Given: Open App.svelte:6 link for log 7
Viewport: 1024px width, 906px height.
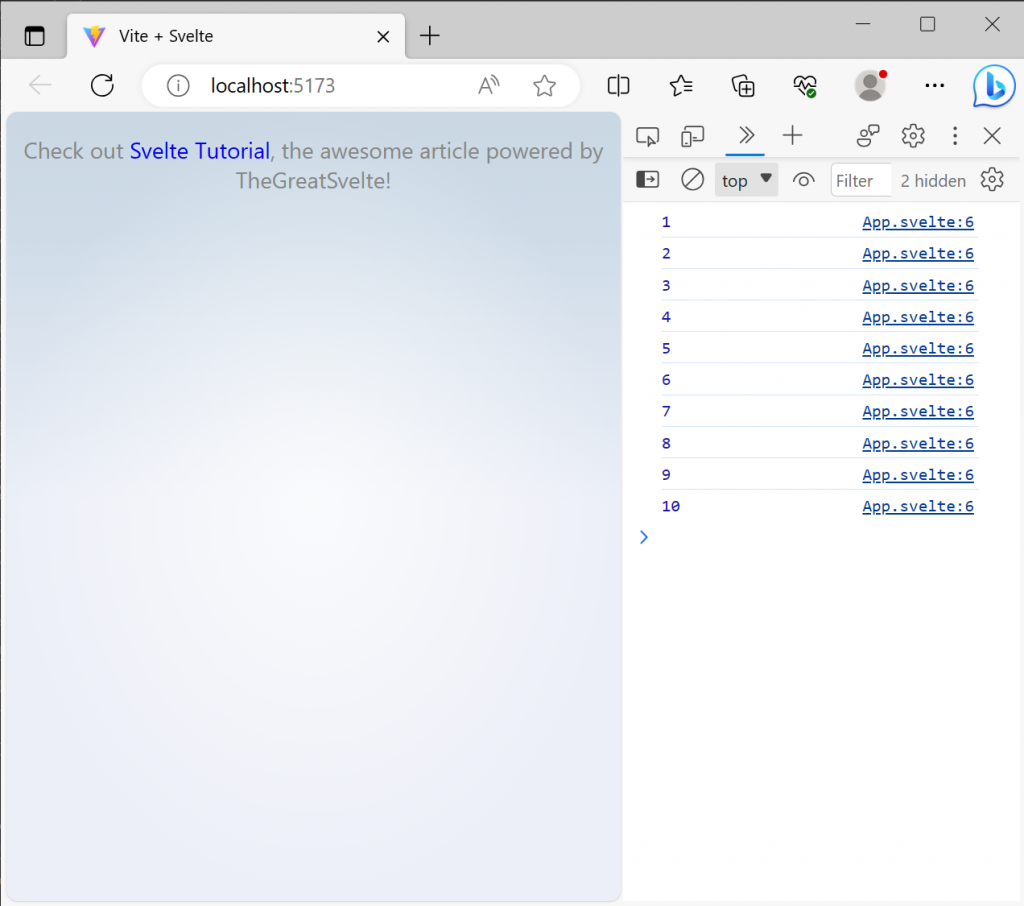Looking at the screenshot, I should point(918,412).
